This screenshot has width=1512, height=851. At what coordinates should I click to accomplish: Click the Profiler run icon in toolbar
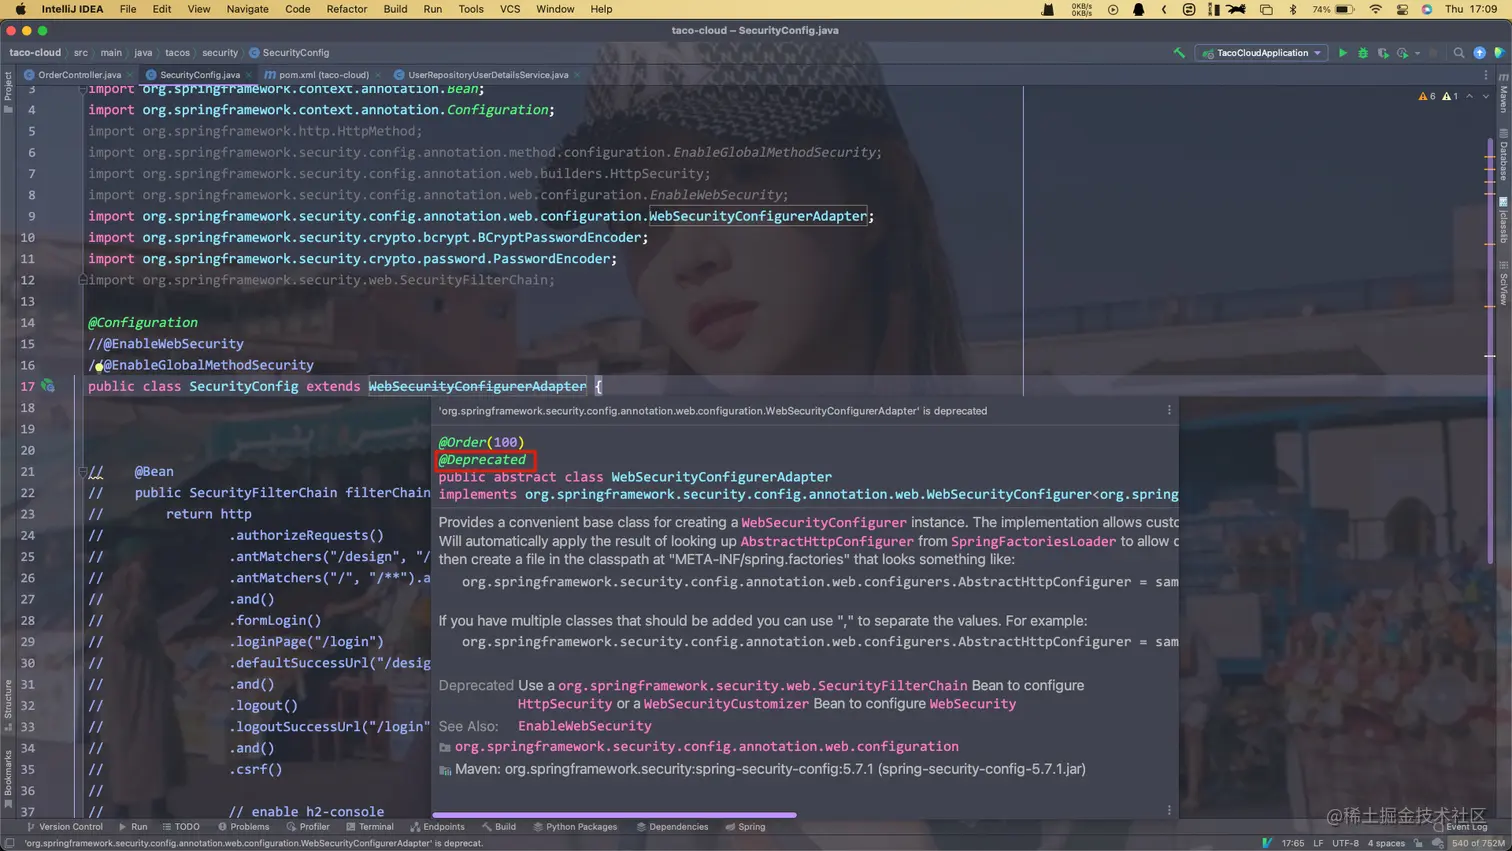[1402, 53]
